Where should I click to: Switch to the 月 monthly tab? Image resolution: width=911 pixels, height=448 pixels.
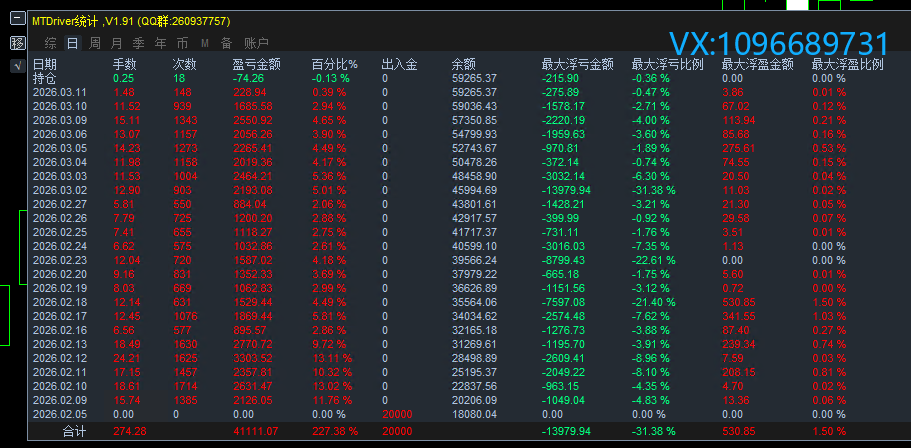116,43
